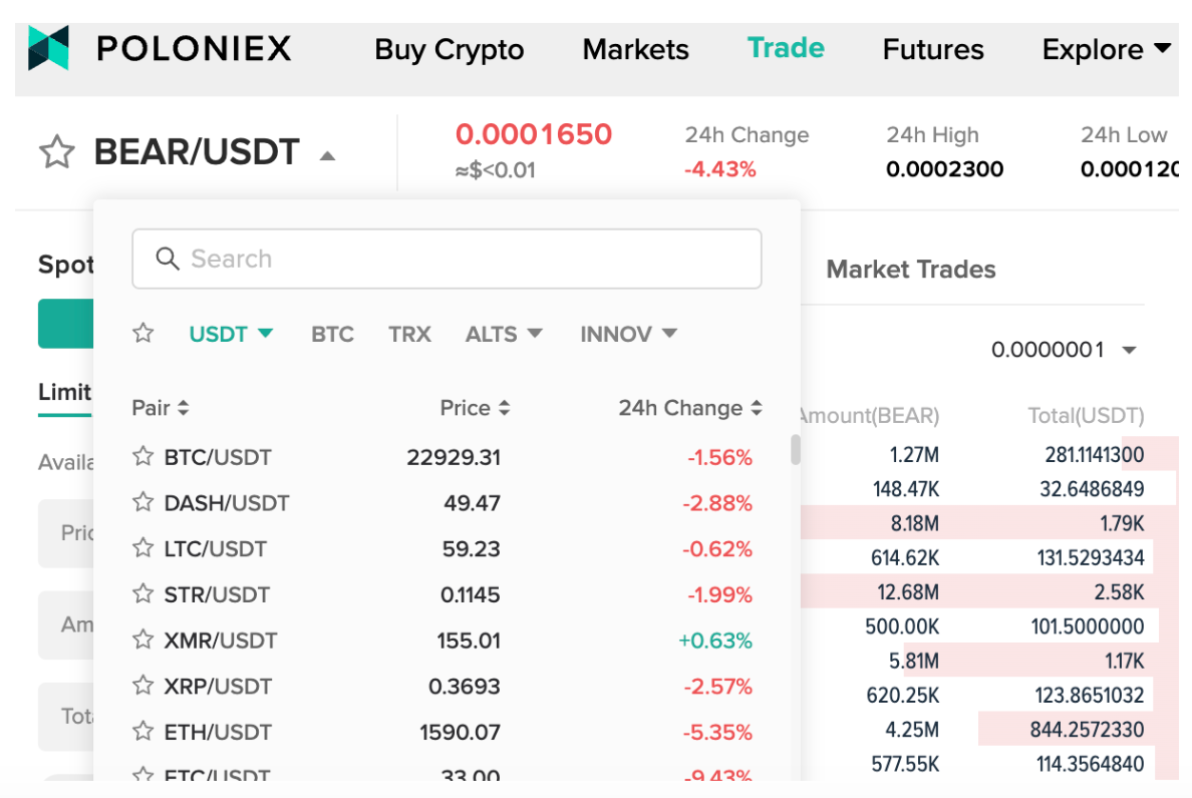
Task: Sort by 24h Change arrows
Action: click(756, 408)
